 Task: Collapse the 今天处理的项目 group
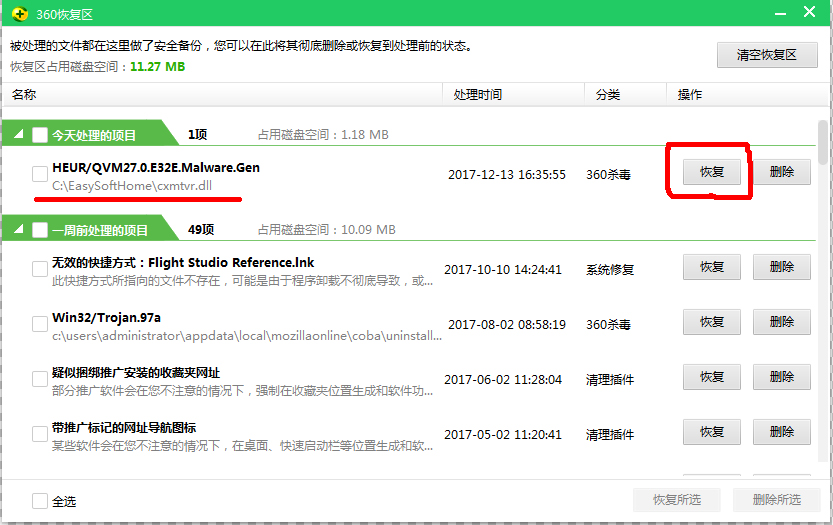[19, 134]
